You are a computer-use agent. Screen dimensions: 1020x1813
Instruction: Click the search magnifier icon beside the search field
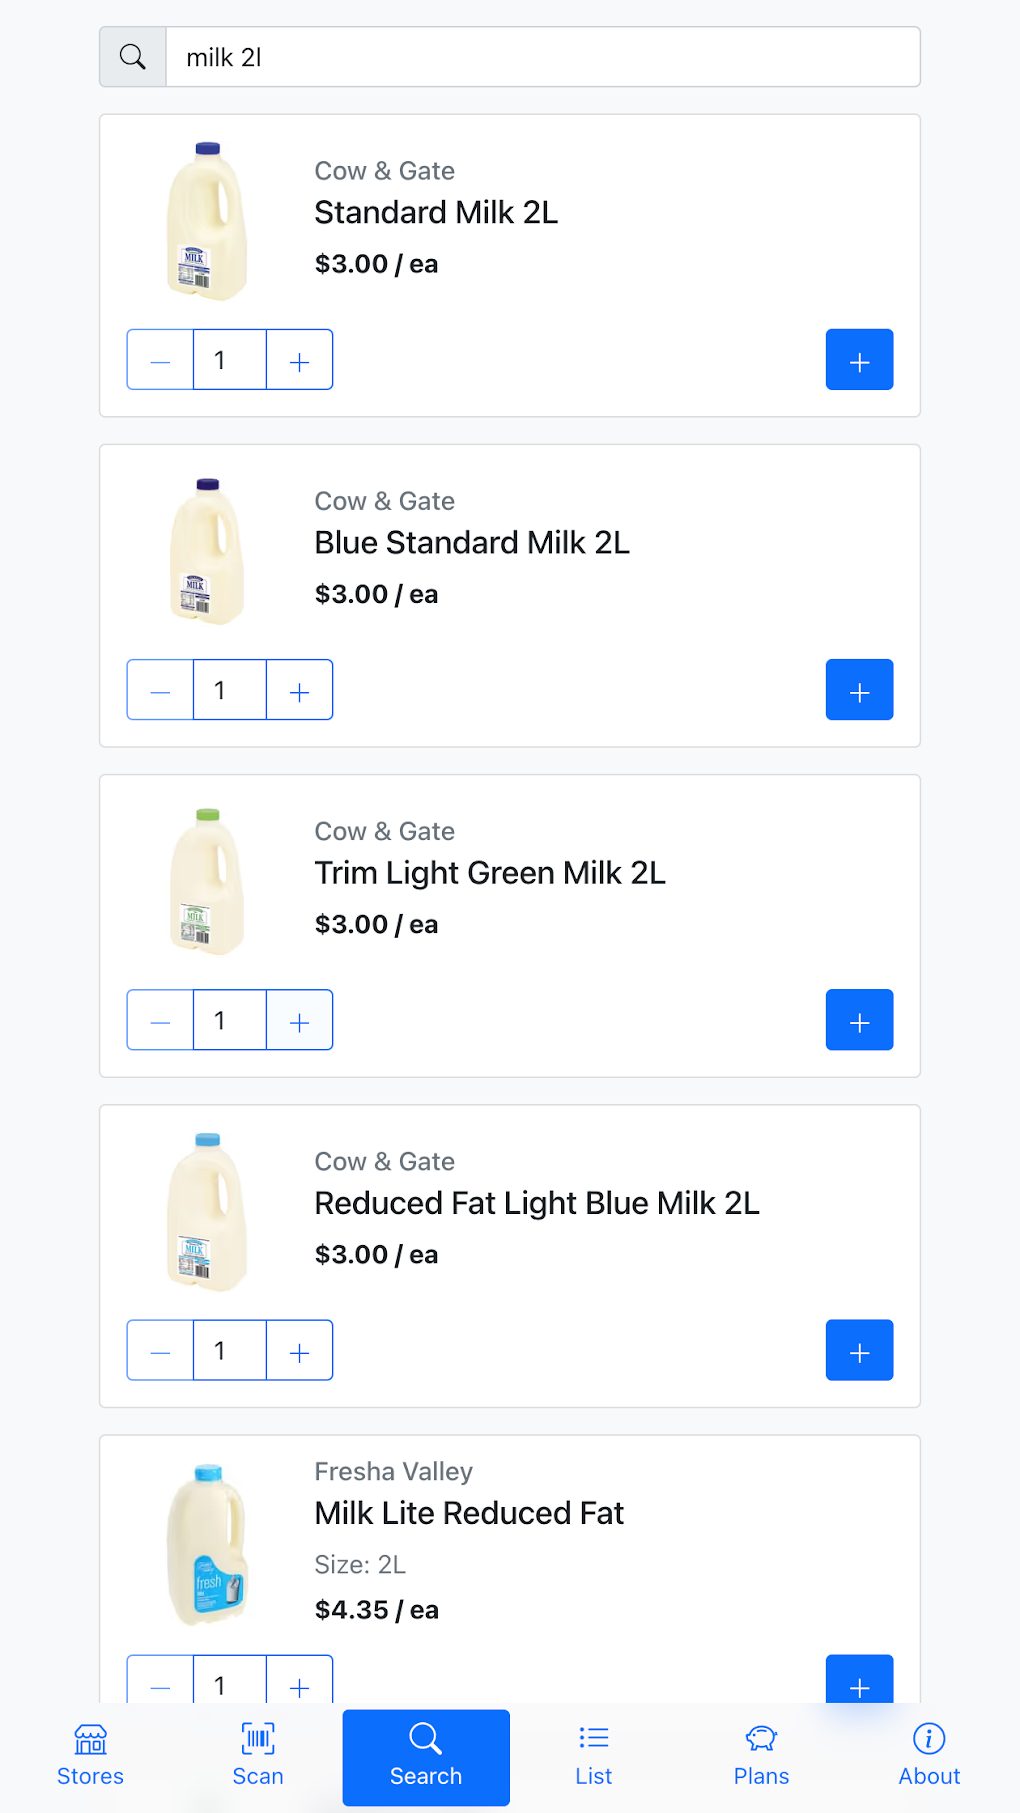click(x=133, y=57)
